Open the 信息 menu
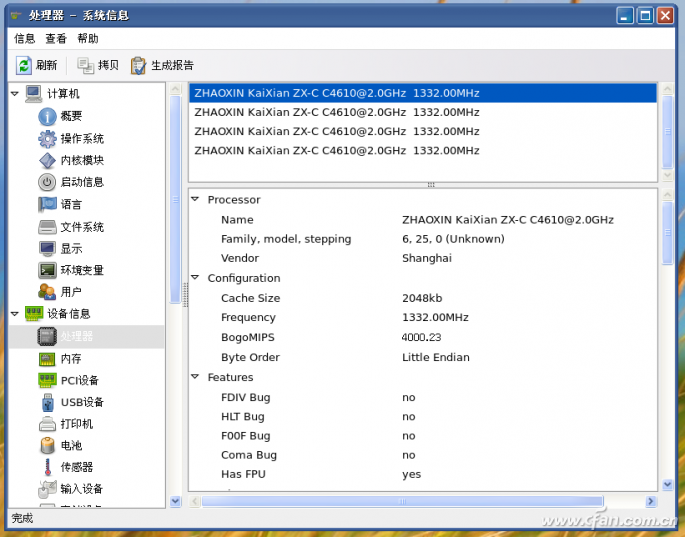Screen dimensions: 685x537 tap(24, 39)
